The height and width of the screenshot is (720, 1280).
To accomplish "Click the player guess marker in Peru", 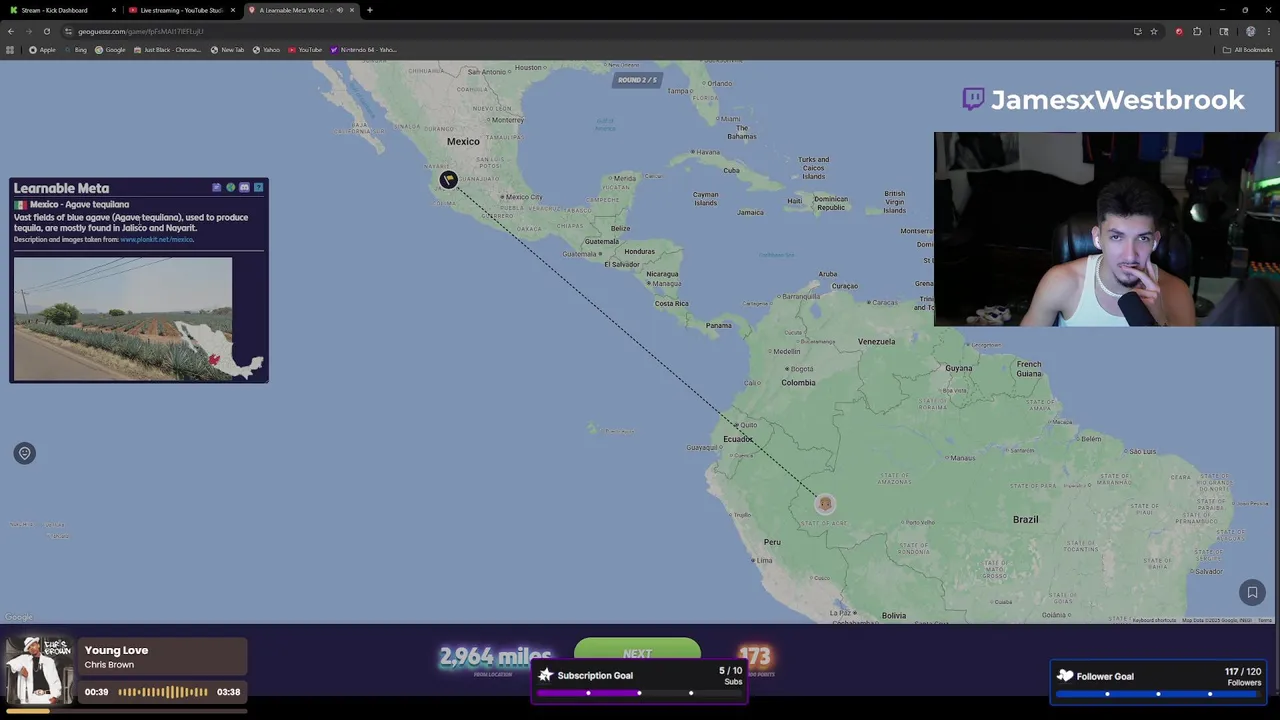I will [x=825, y=503].
